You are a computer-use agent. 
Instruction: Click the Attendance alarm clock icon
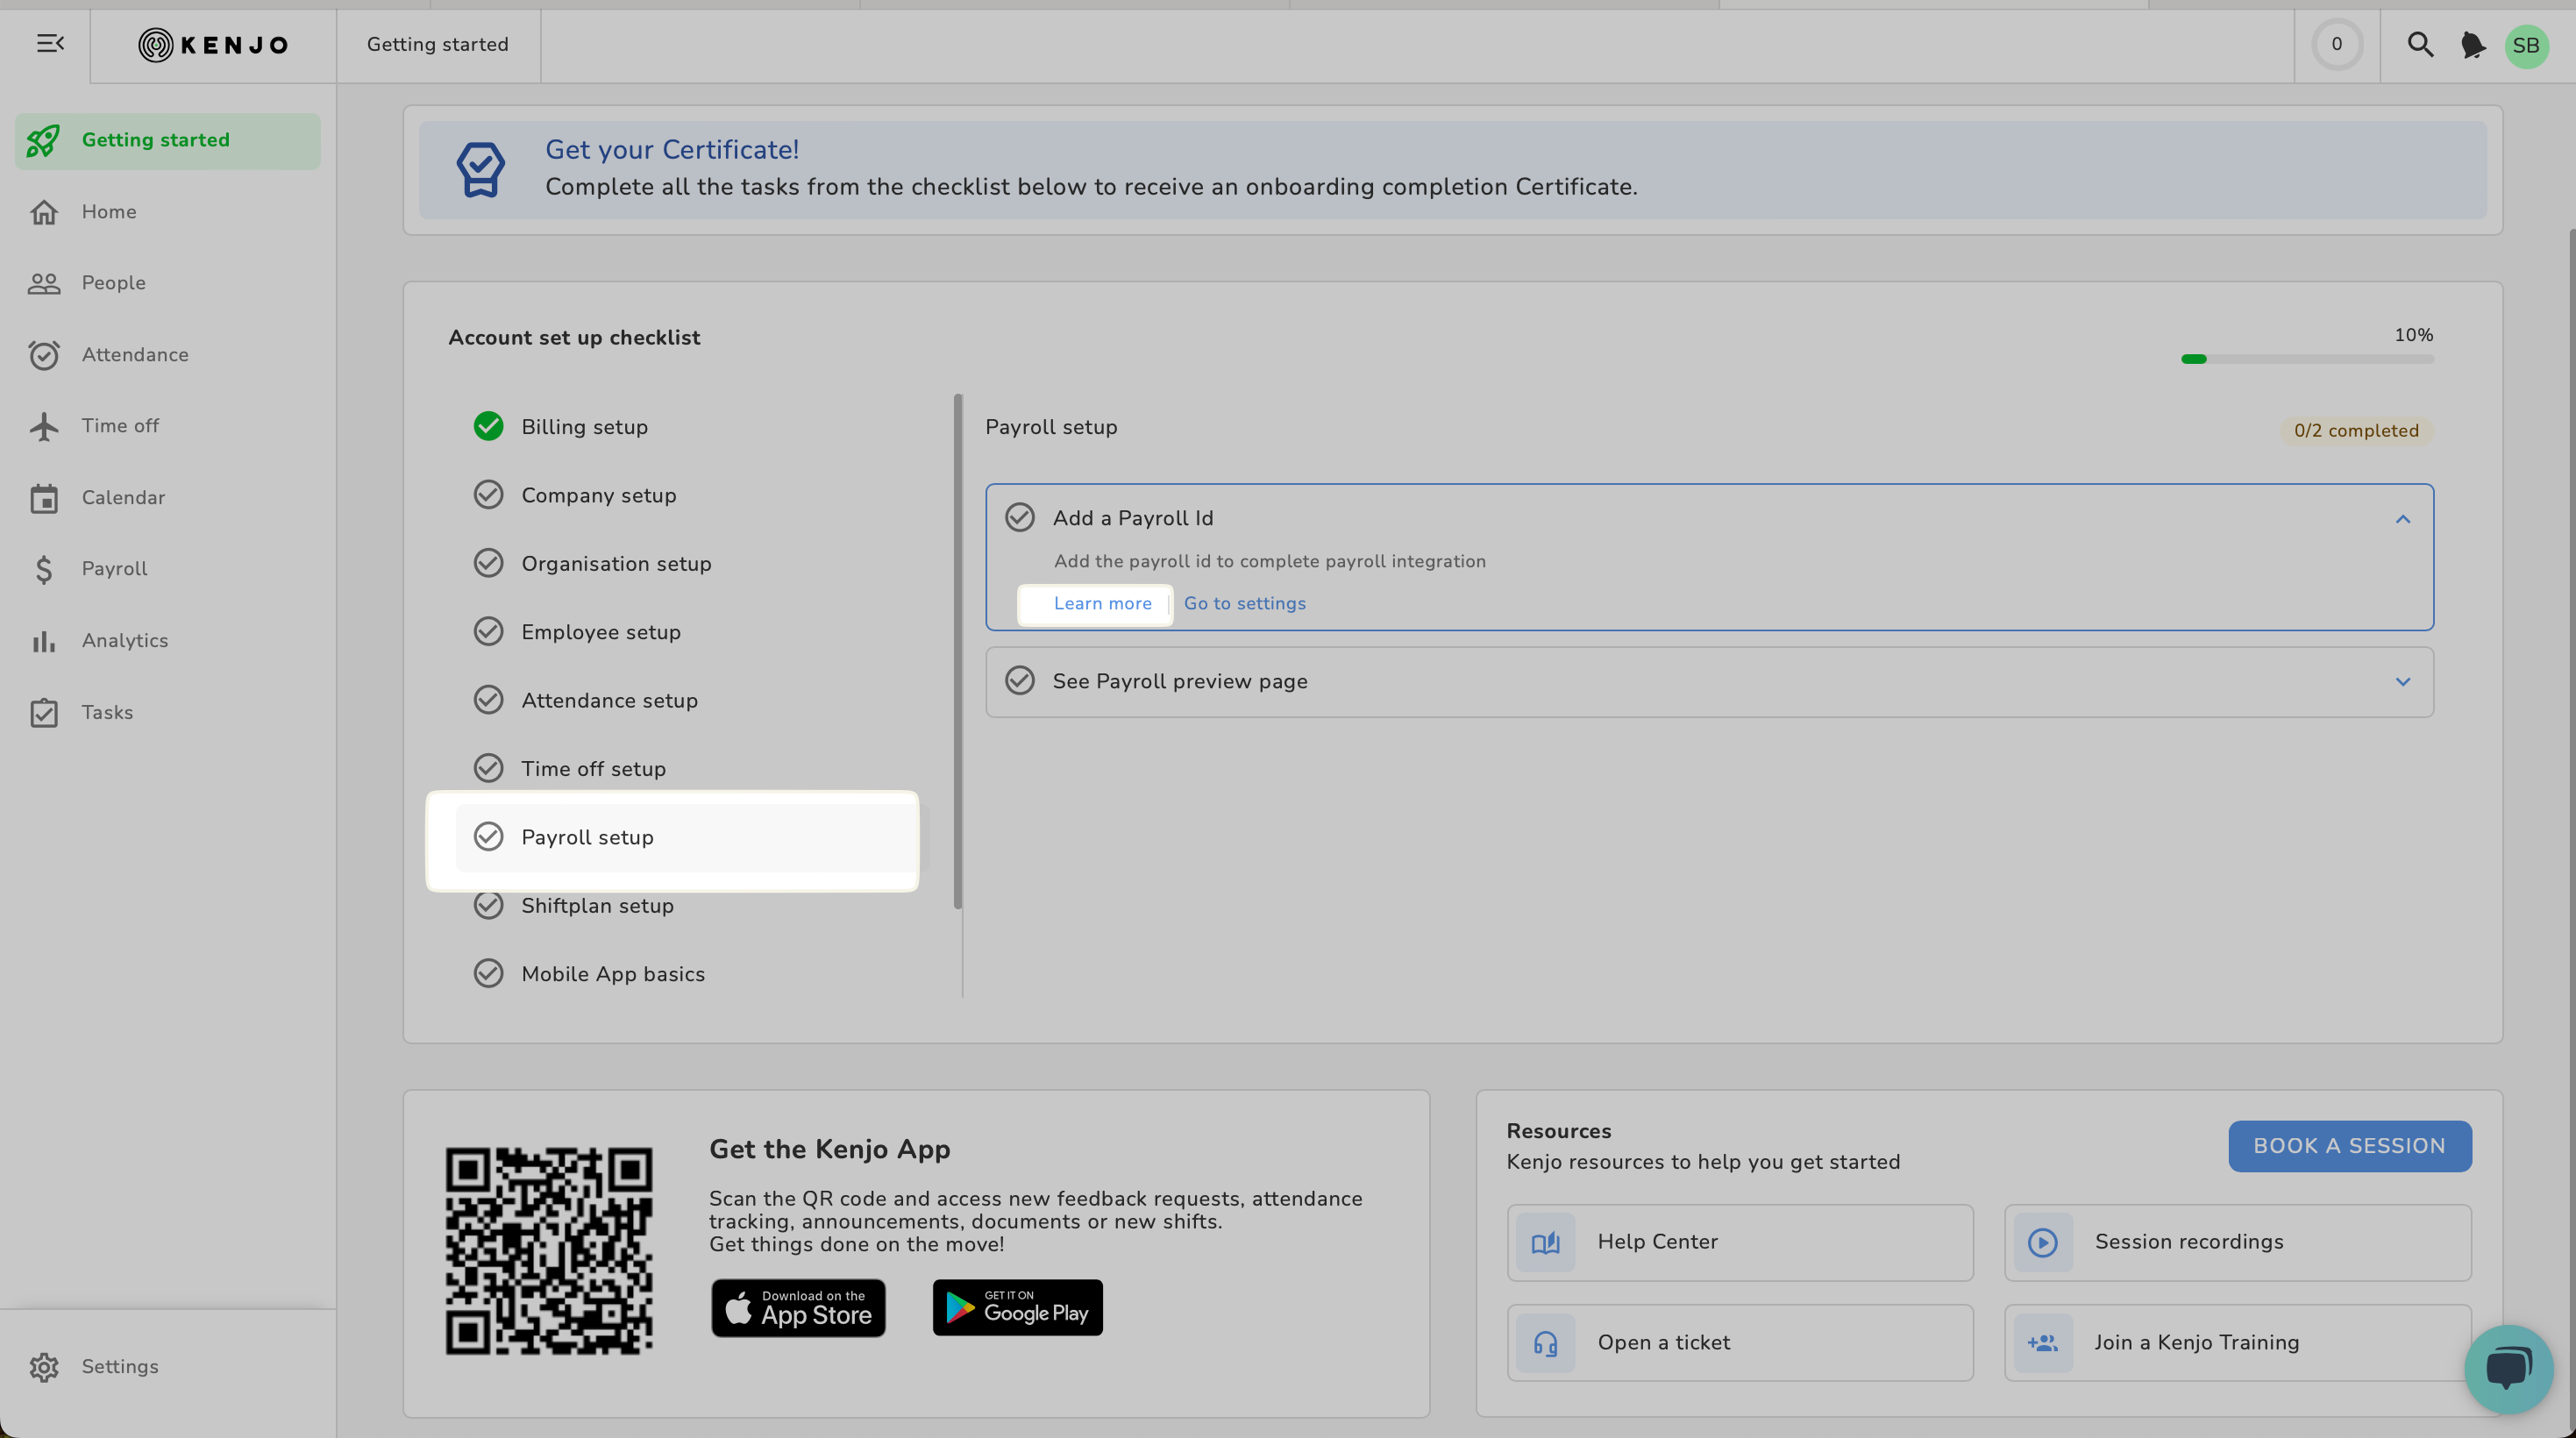(44, 355)
